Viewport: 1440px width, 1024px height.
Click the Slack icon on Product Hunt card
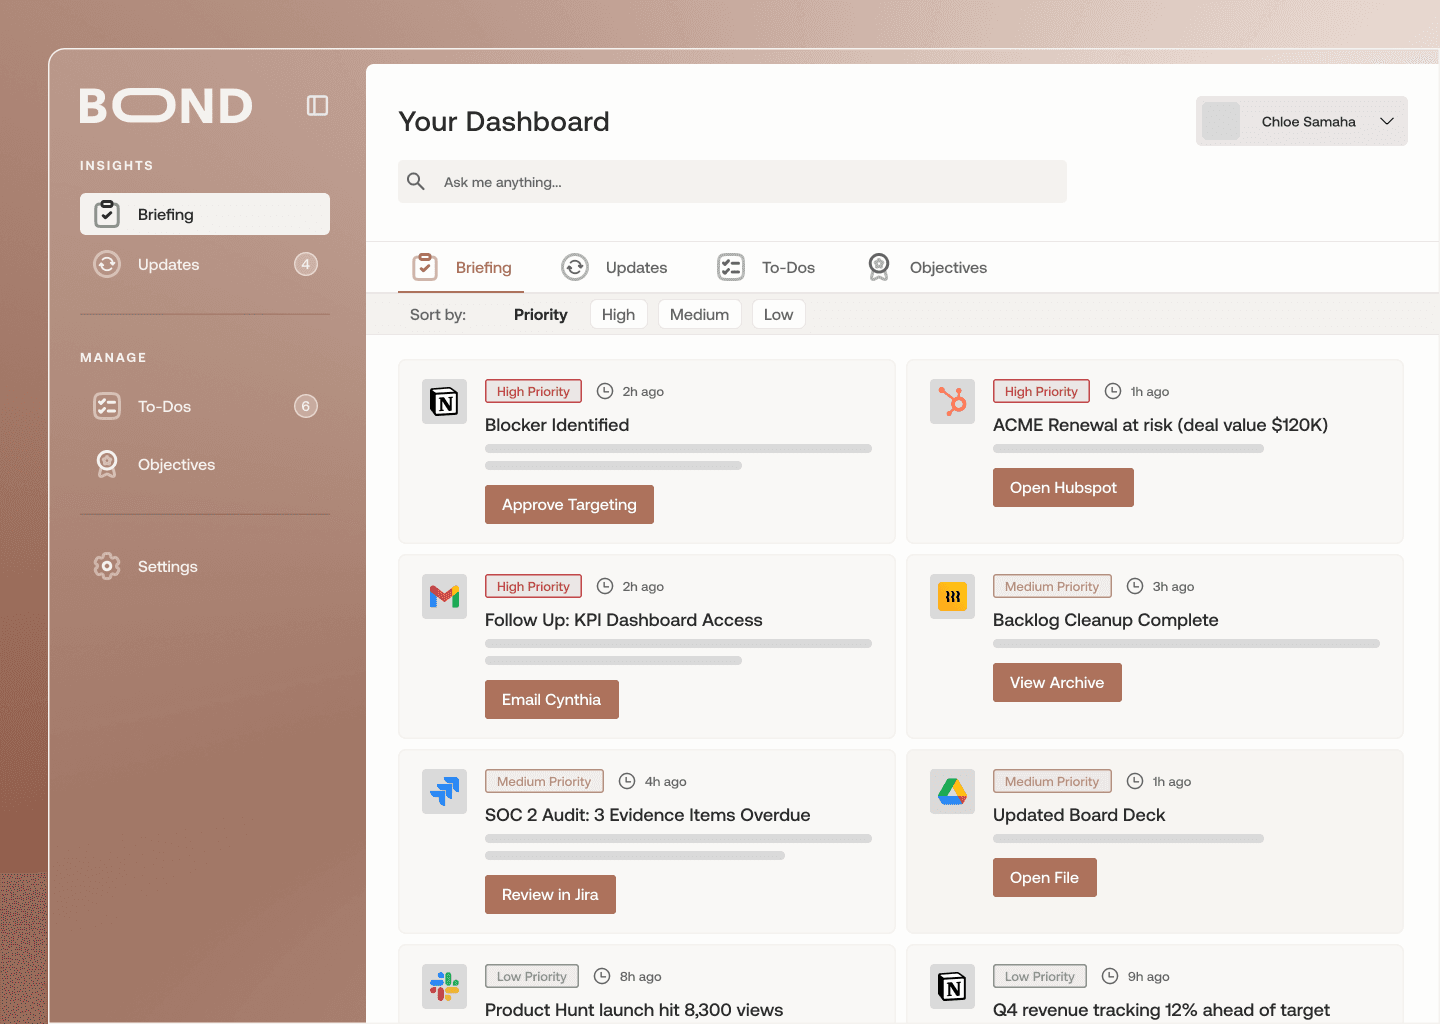tap(444, 986)
